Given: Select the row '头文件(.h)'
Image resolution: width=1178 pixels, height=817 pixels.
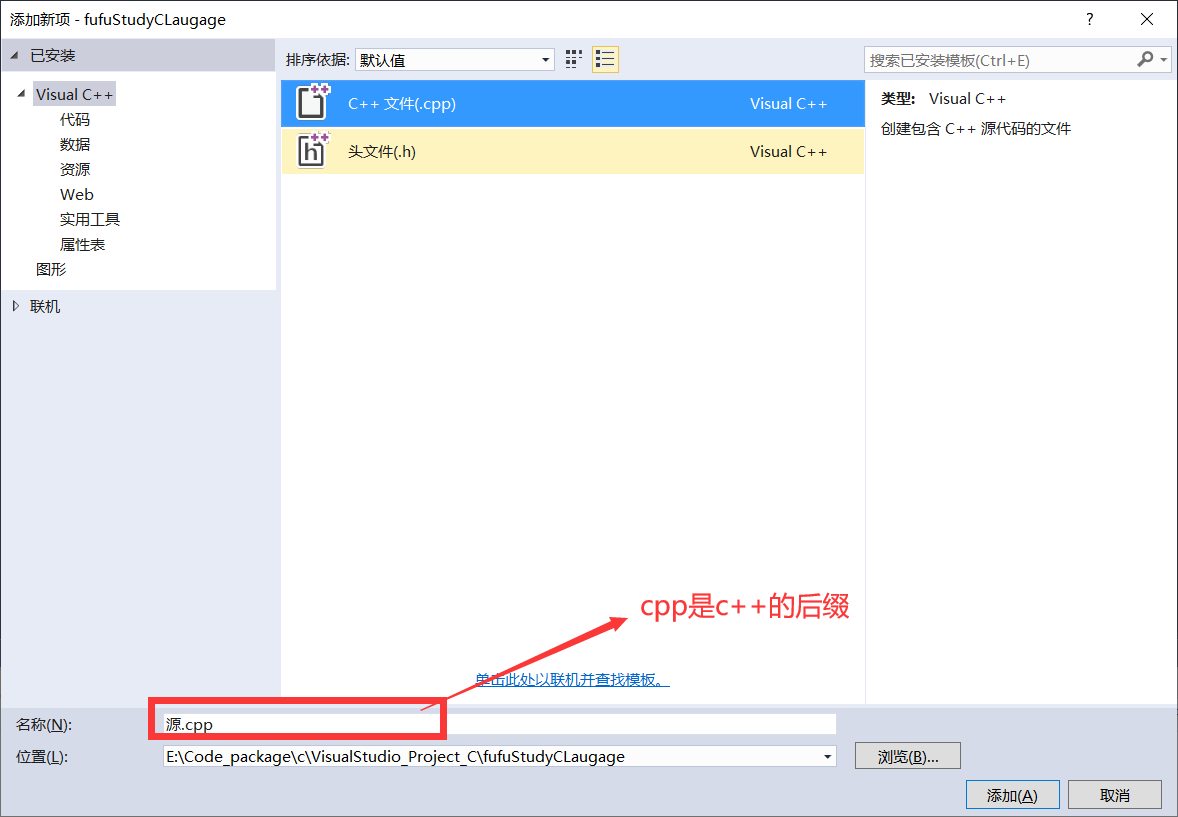Looking at the screenshot, I should click(572, 151).
